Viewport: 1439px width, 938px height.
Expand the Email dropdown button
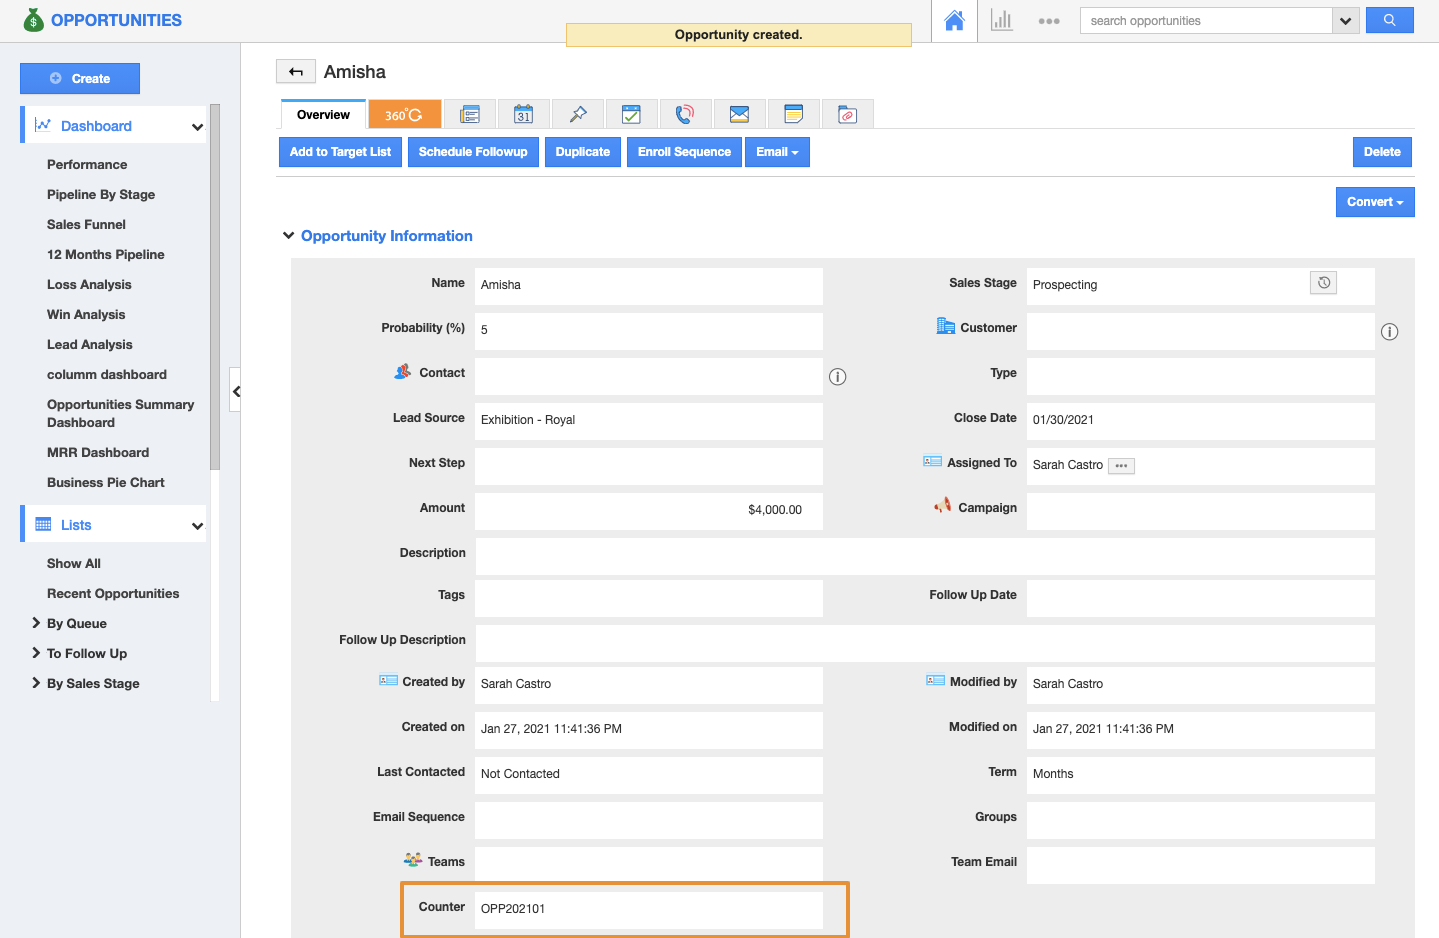pyautogui.click(x=777, y=152)
